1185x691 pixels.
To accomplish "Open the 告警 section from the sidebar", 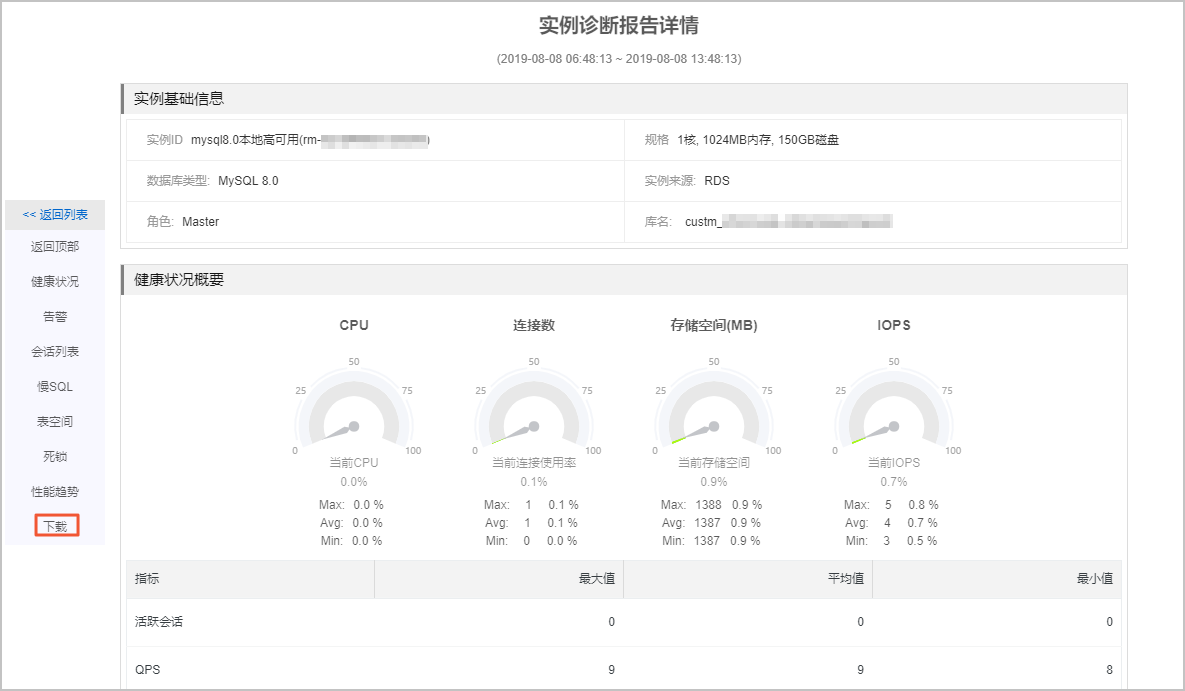I will point(55,316).
